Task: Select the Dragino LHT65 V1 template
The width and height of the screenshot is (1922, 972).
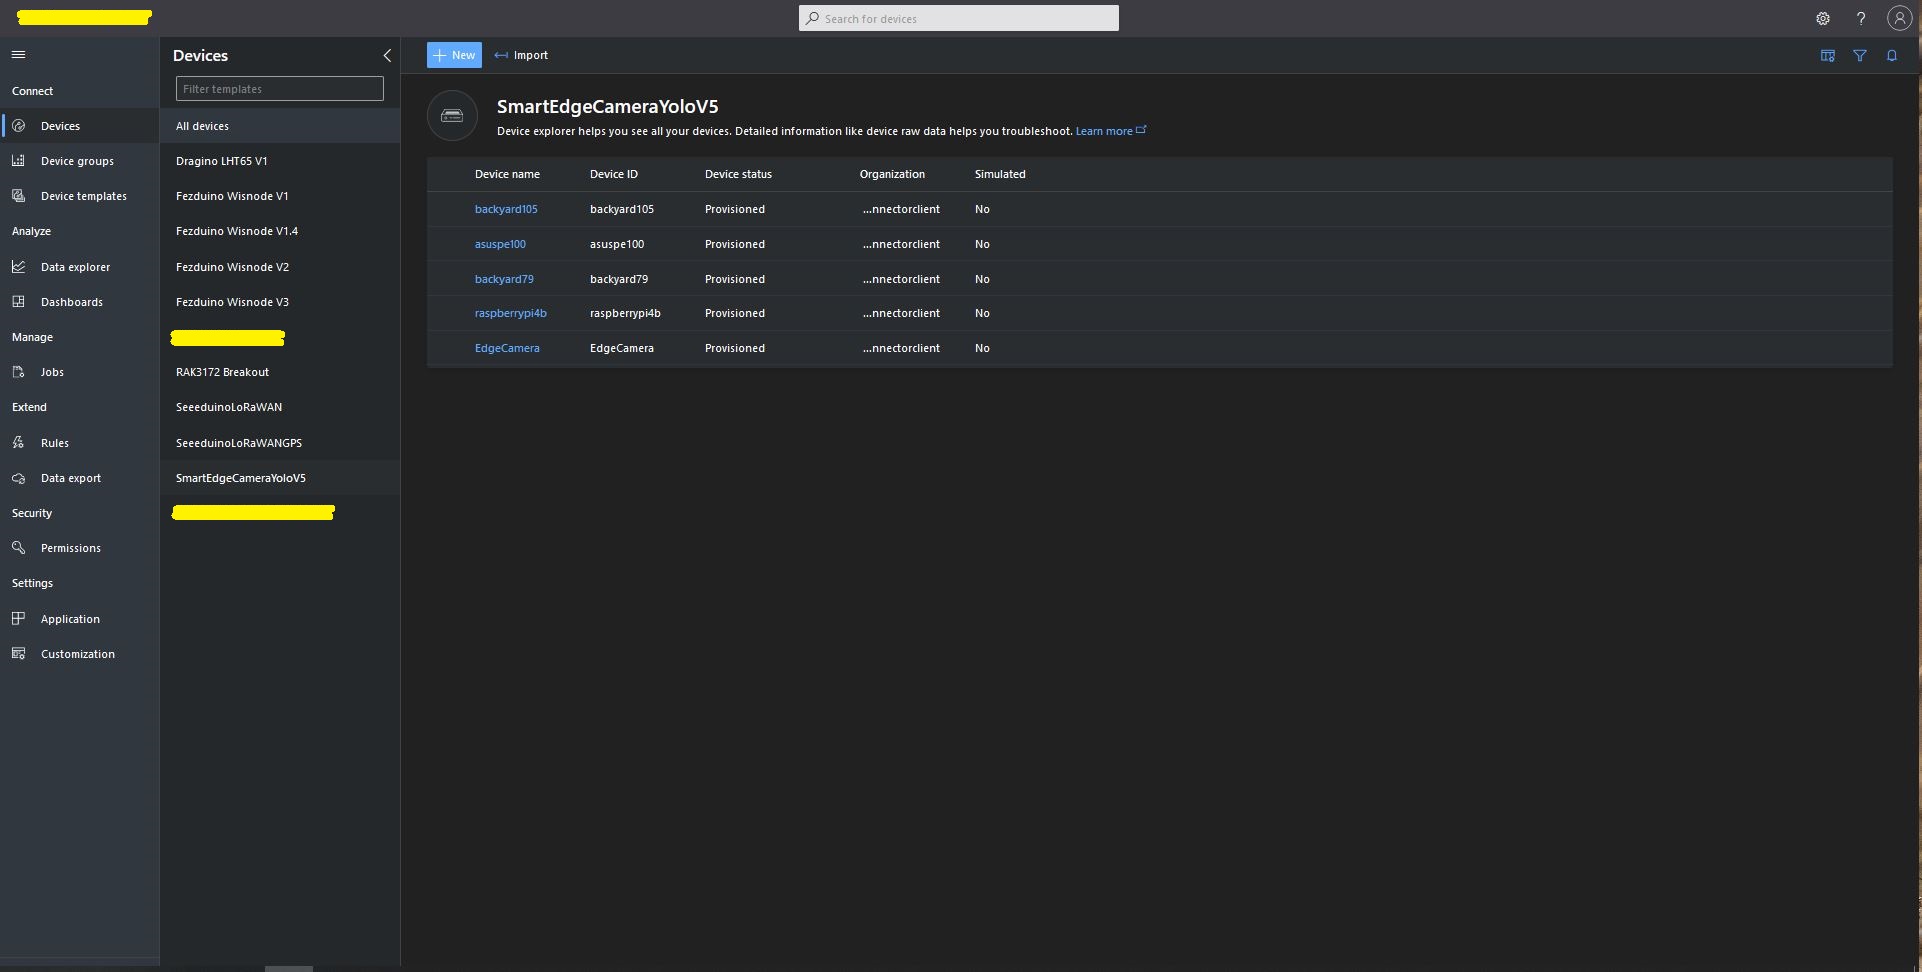Action: tap(221, 161)
